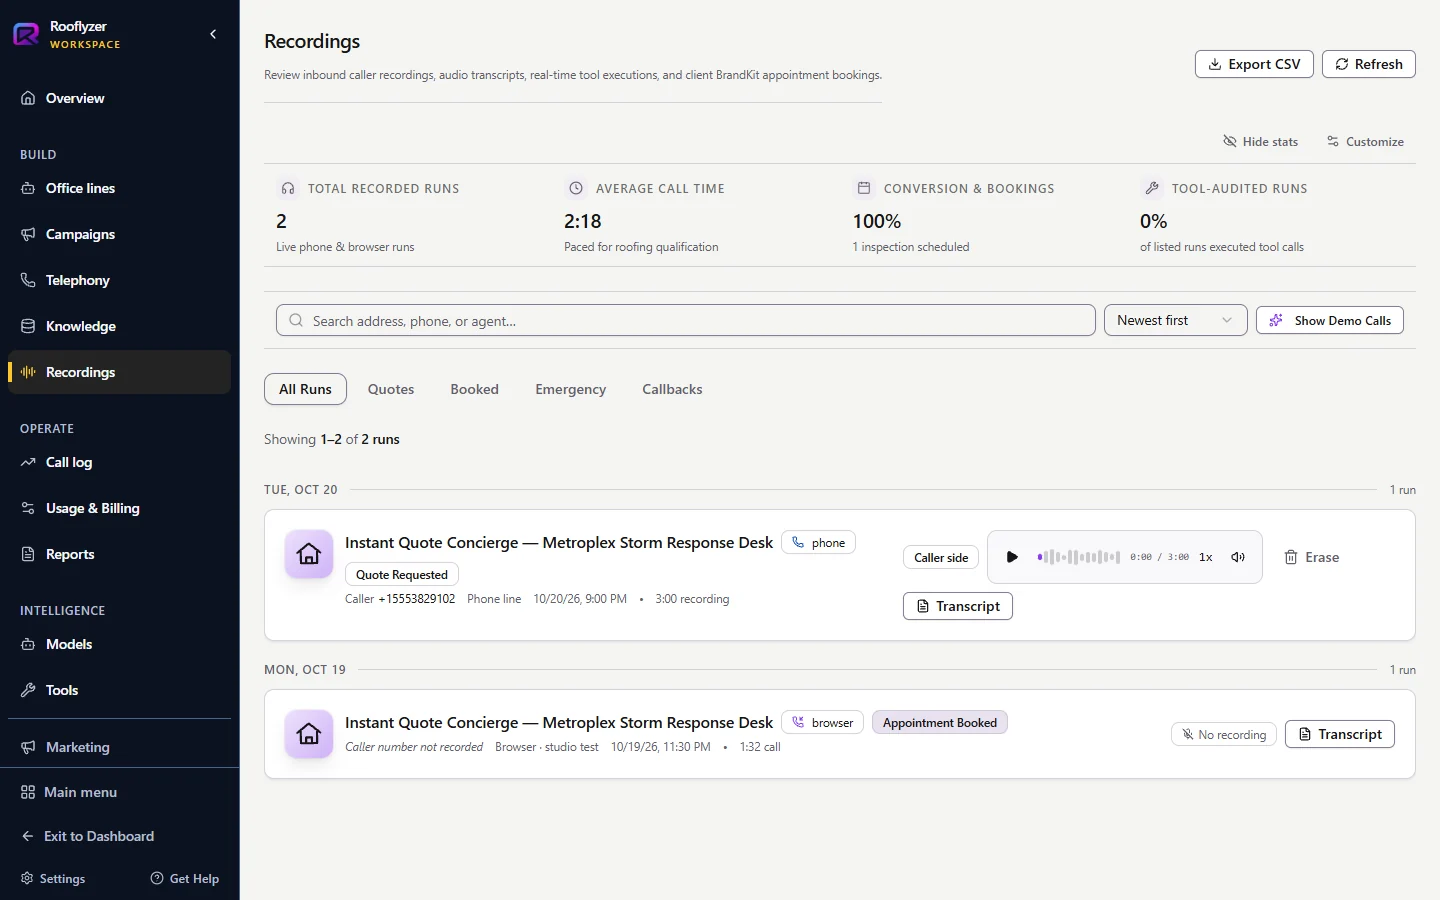Play the Oct 20 recording
The height and width of the screenshot is (900, 1440).
pos(1012,557)
